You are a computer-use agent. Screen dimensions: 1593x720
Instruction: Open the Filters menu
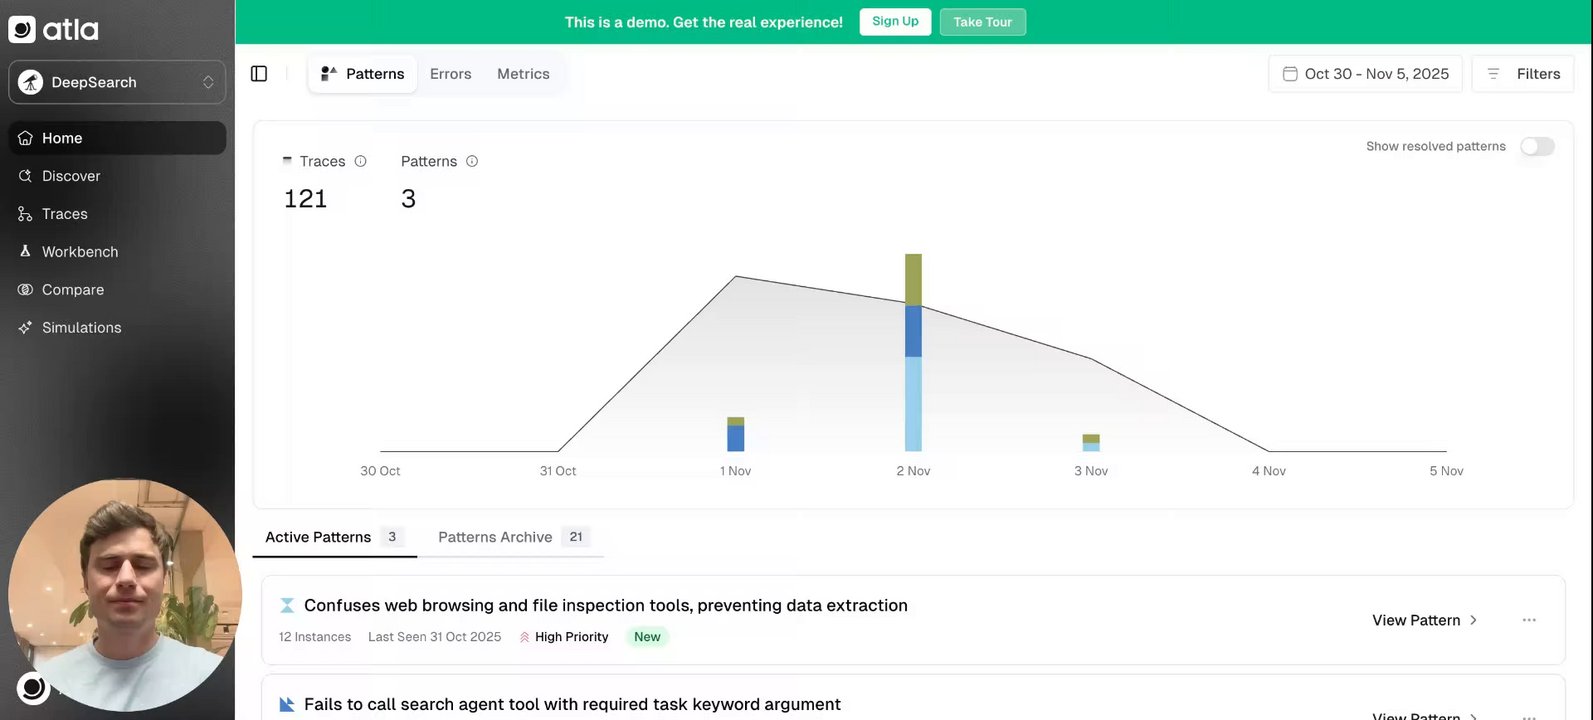tap(1523, 74)
